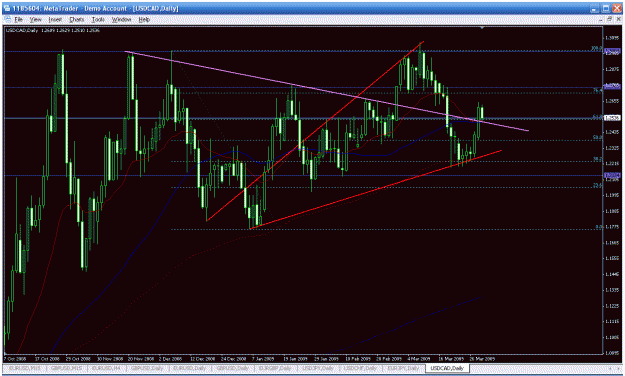The width and height of the screenshot is (625, 376).
Task: Click the 1.1775 price scale value
Action: click(613, 227)
